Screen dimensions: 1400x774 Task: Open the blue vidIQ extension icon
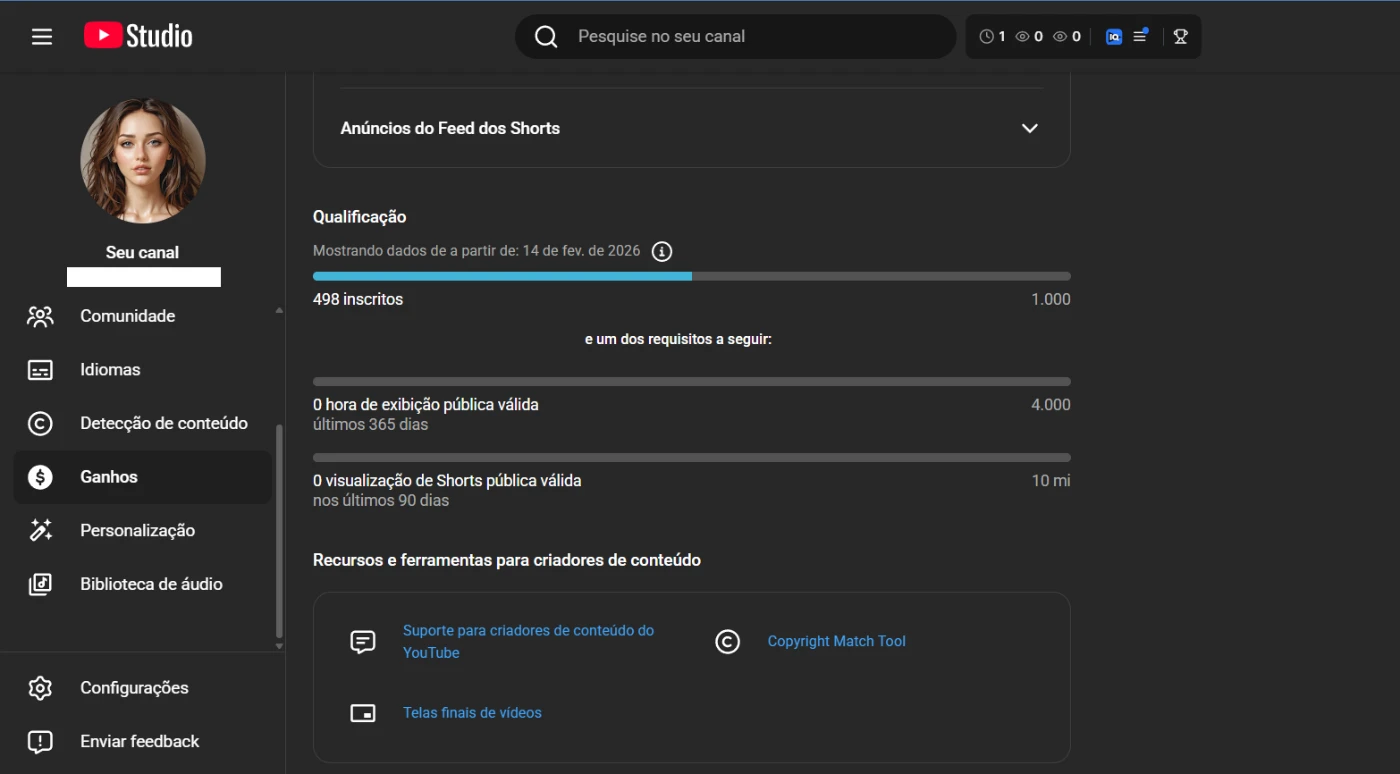(1113, 37)
